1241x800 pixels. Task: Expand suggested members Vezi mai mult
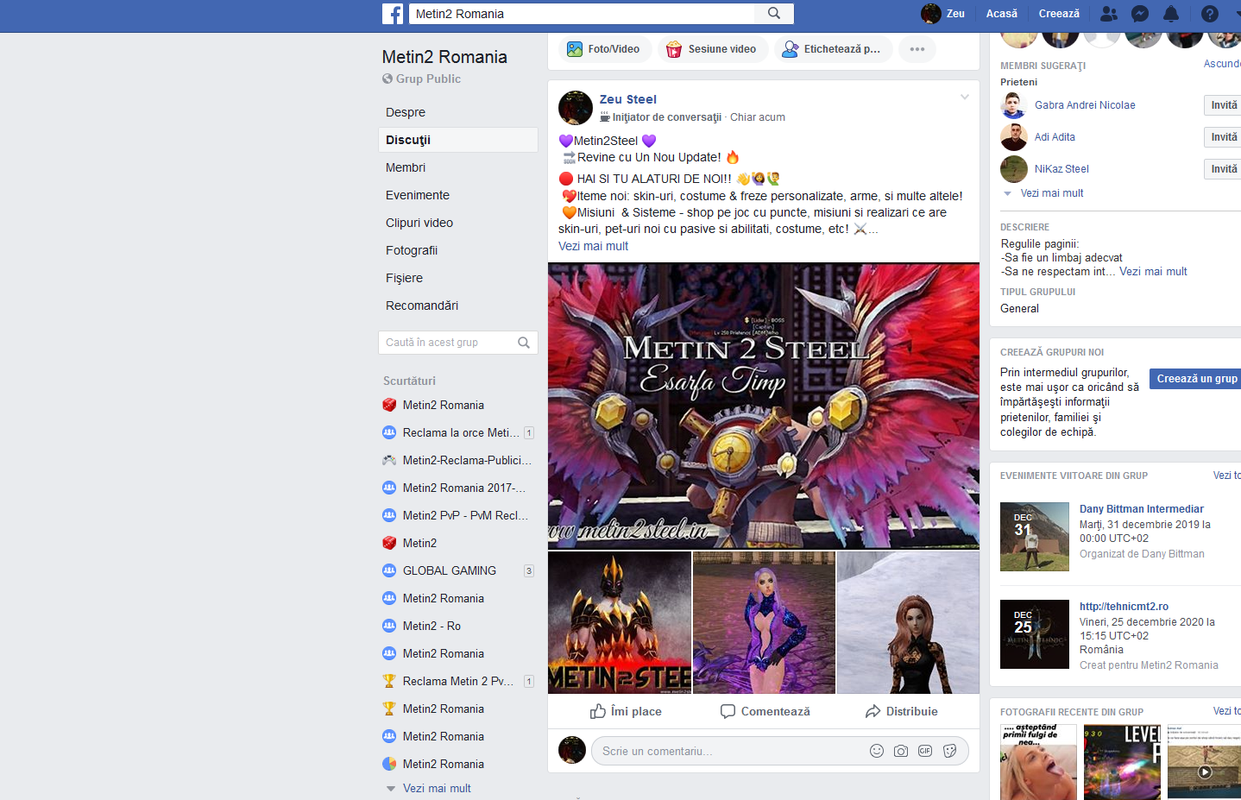pyautogui.click(x=1051, y=193)
